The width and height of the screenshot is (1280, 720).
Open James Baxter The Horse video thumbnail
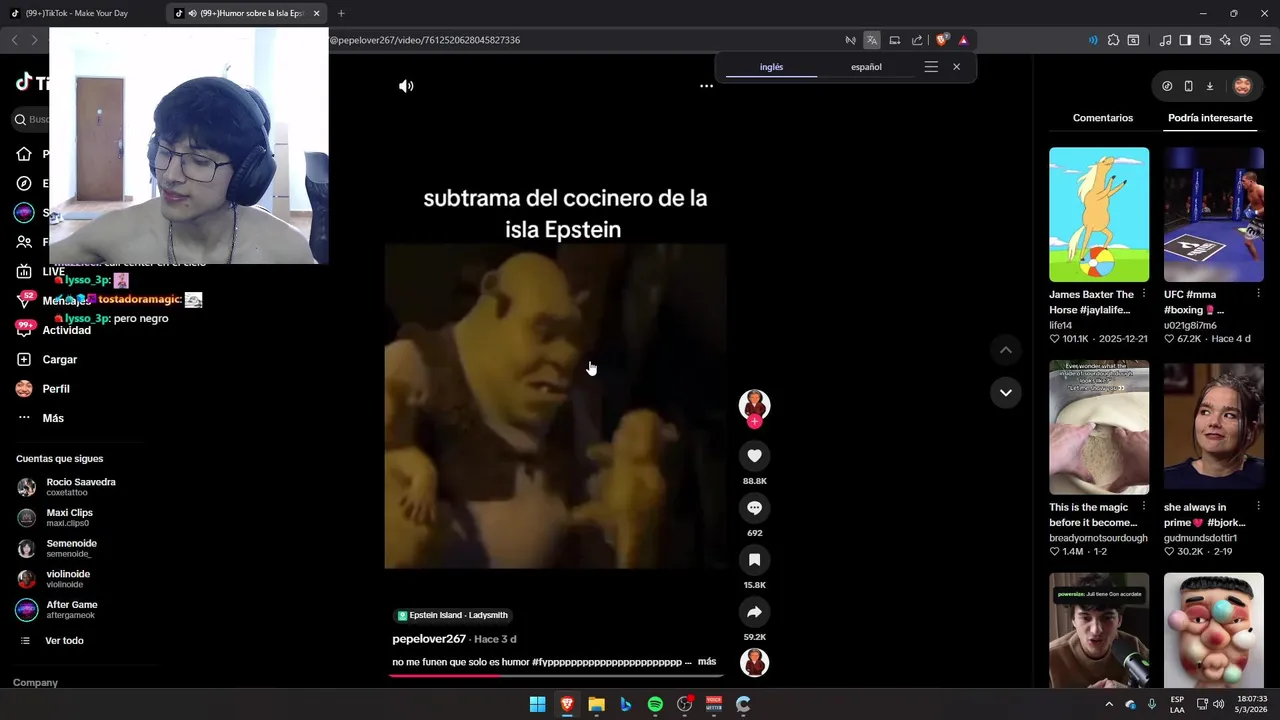[x=1099, y=214]
